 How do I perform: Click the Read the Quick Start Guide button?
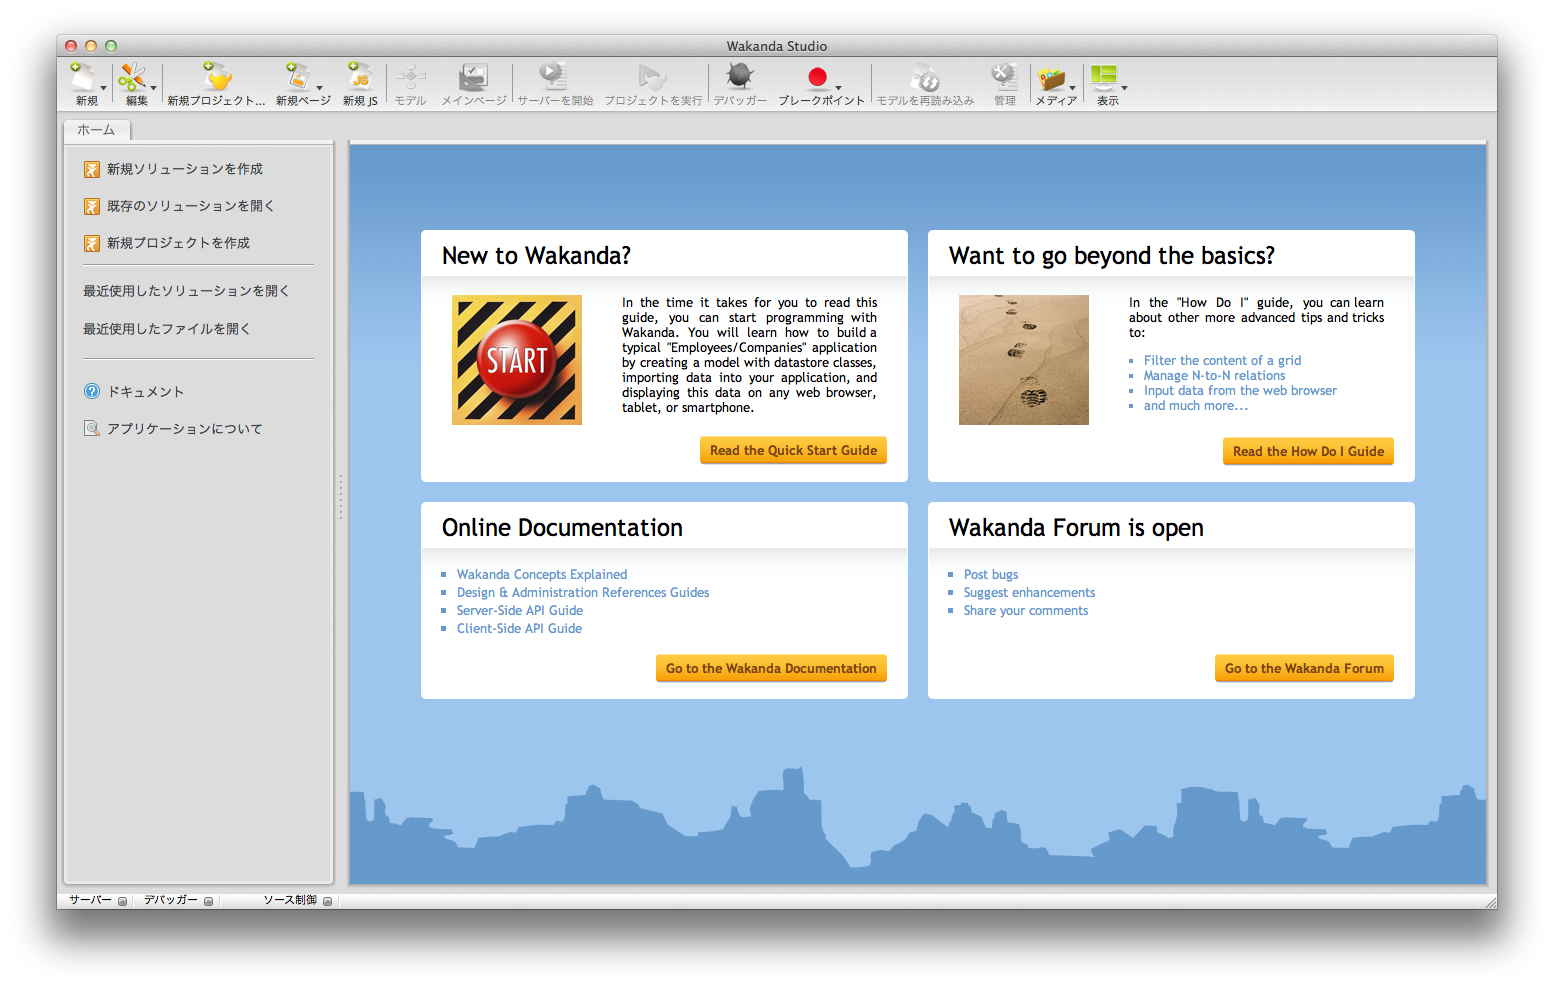click(793, 451)
